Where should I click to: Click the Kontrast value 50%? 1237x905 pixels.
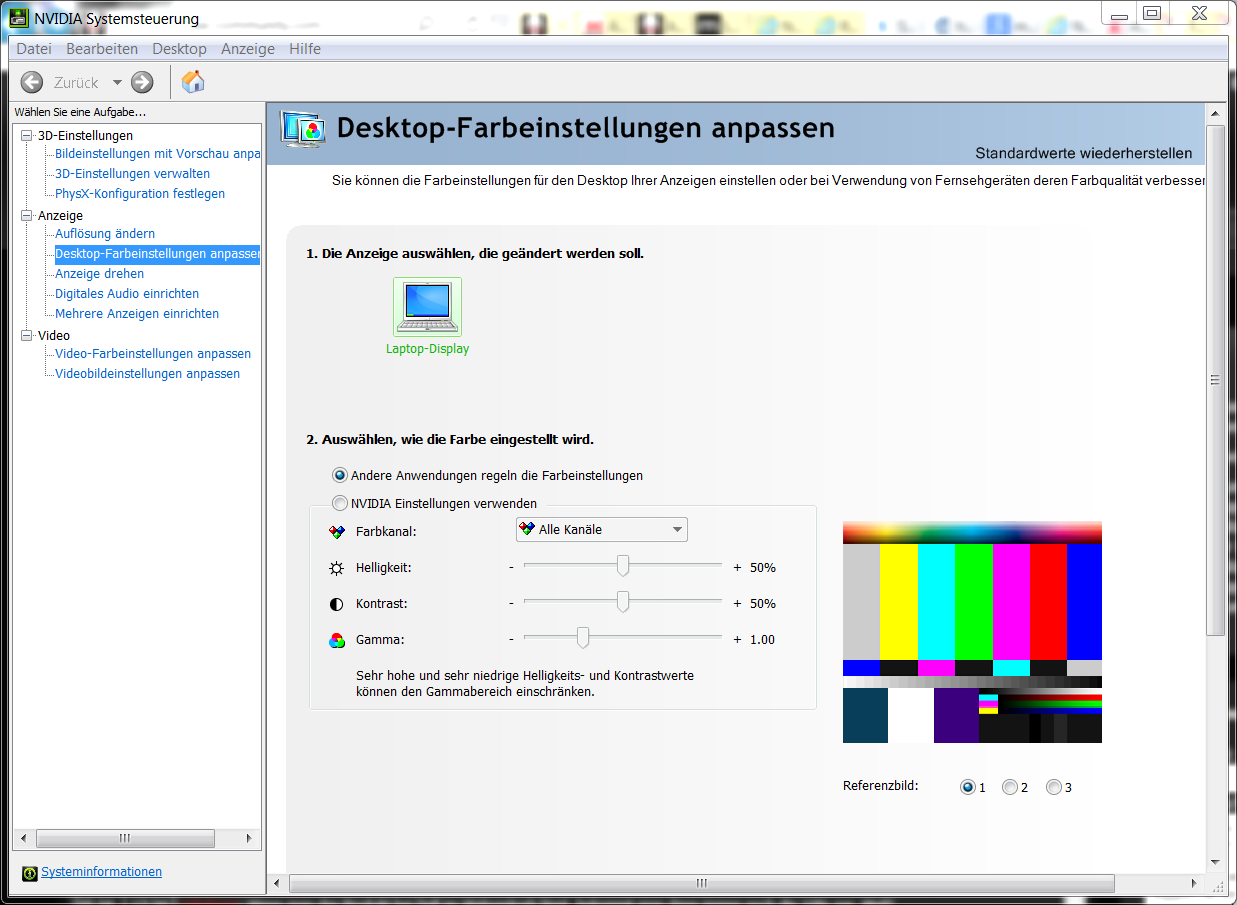[x=763, y=604]
